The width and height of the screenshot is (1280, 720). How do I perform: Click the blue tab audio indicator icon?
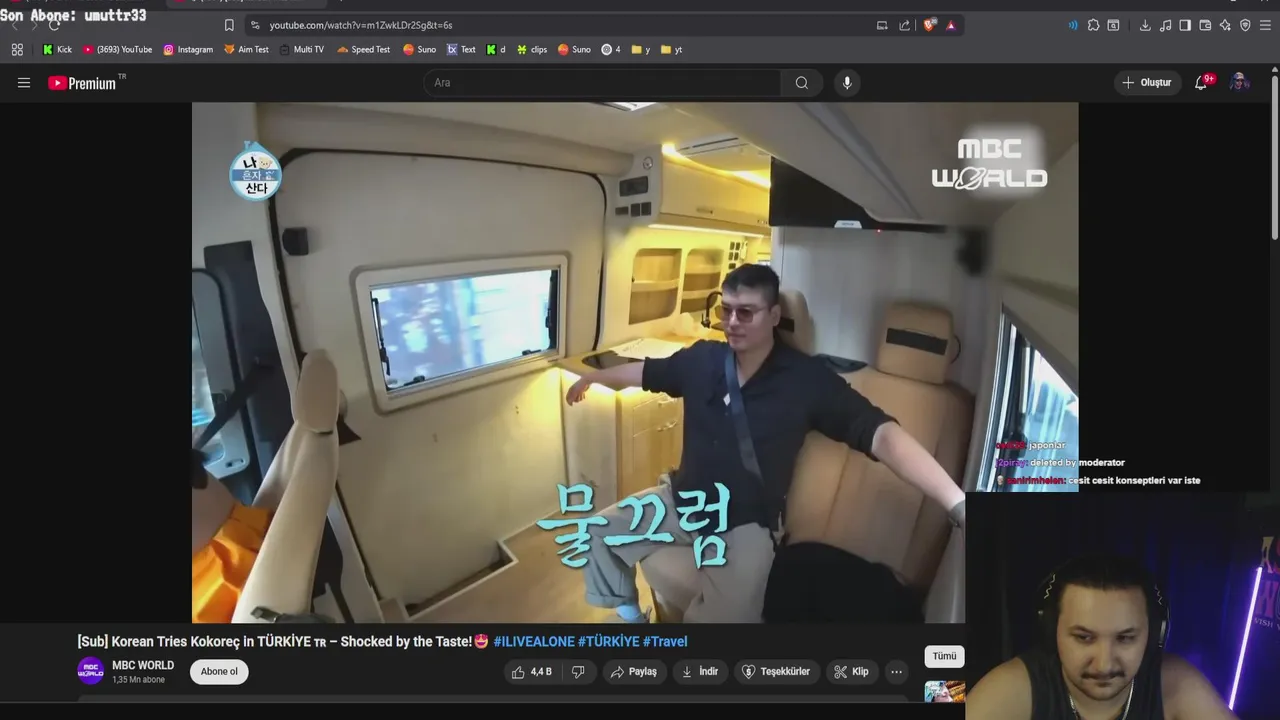[x=1073, y=25]
